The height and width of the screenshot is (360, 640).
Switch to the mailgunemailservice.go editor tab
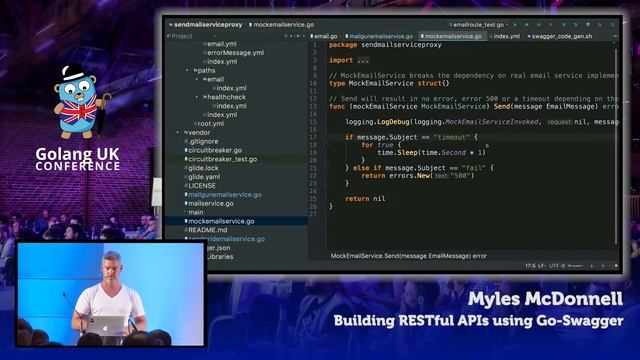(379, 36)
